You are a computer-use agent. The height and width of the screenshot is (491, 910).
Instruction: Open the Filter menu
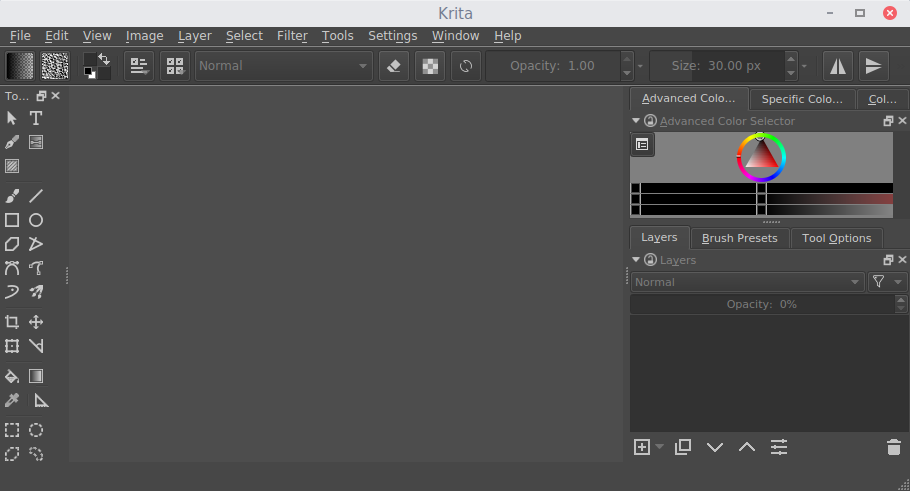pyautogui.click(x=292, y=36)
